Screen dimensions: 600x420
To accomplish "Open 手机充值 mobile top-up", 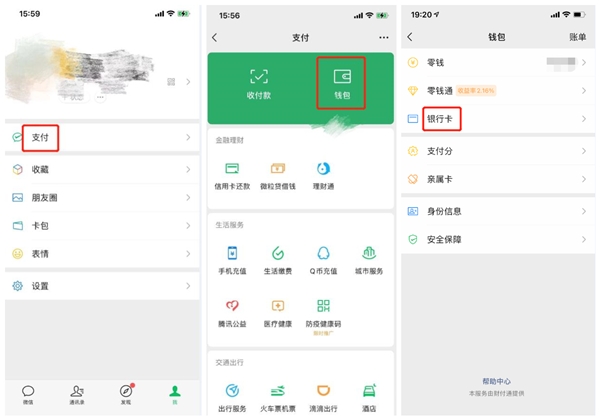I will click(x=232, y=261).
